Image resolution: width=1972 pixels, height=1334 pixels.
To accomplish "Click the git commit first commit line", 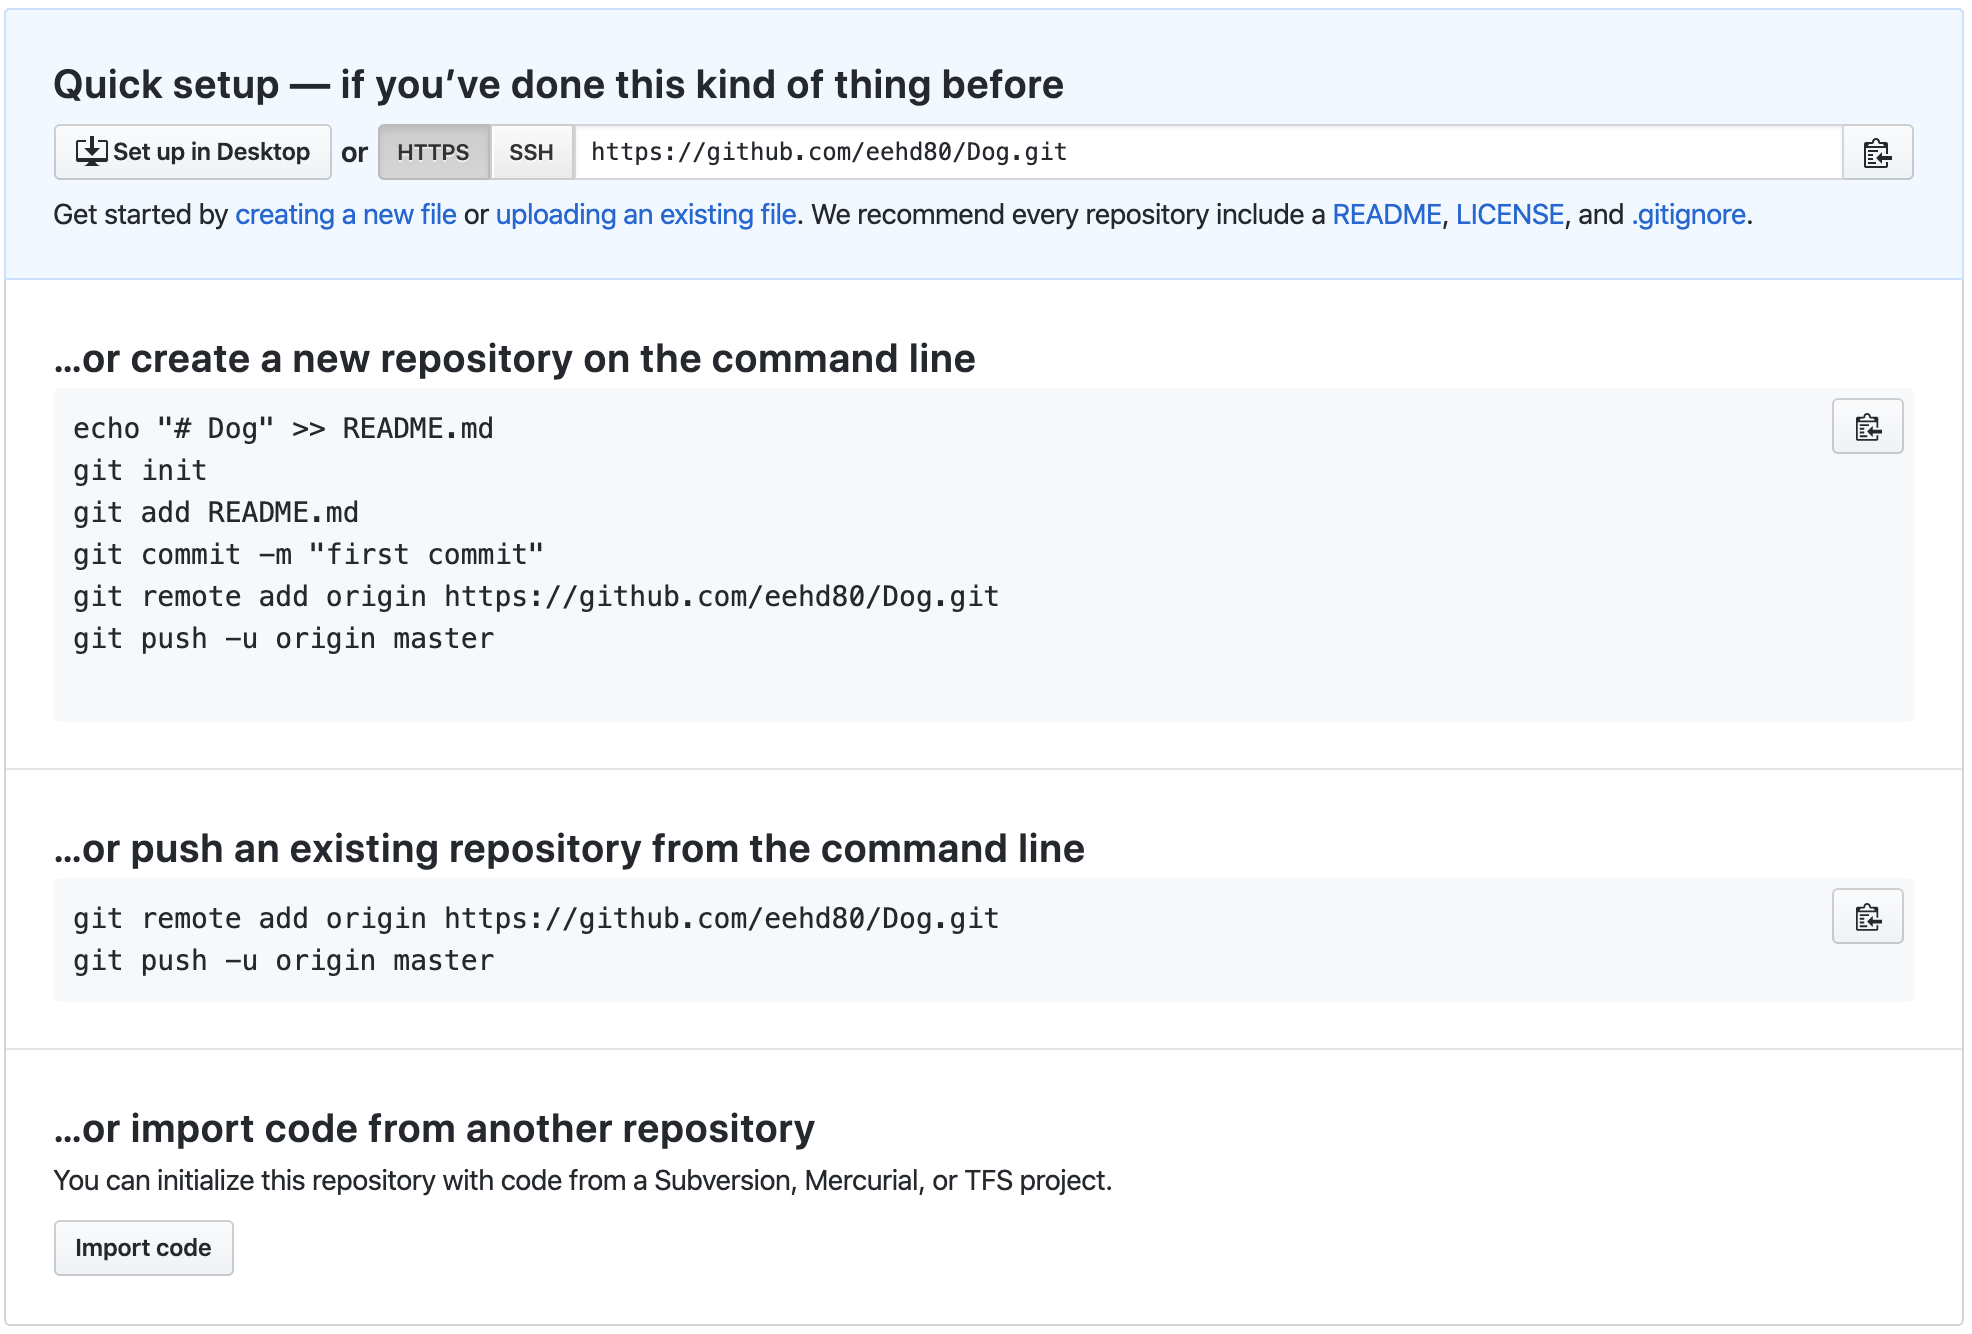I will pyautogui.click(x=308, y=555).
